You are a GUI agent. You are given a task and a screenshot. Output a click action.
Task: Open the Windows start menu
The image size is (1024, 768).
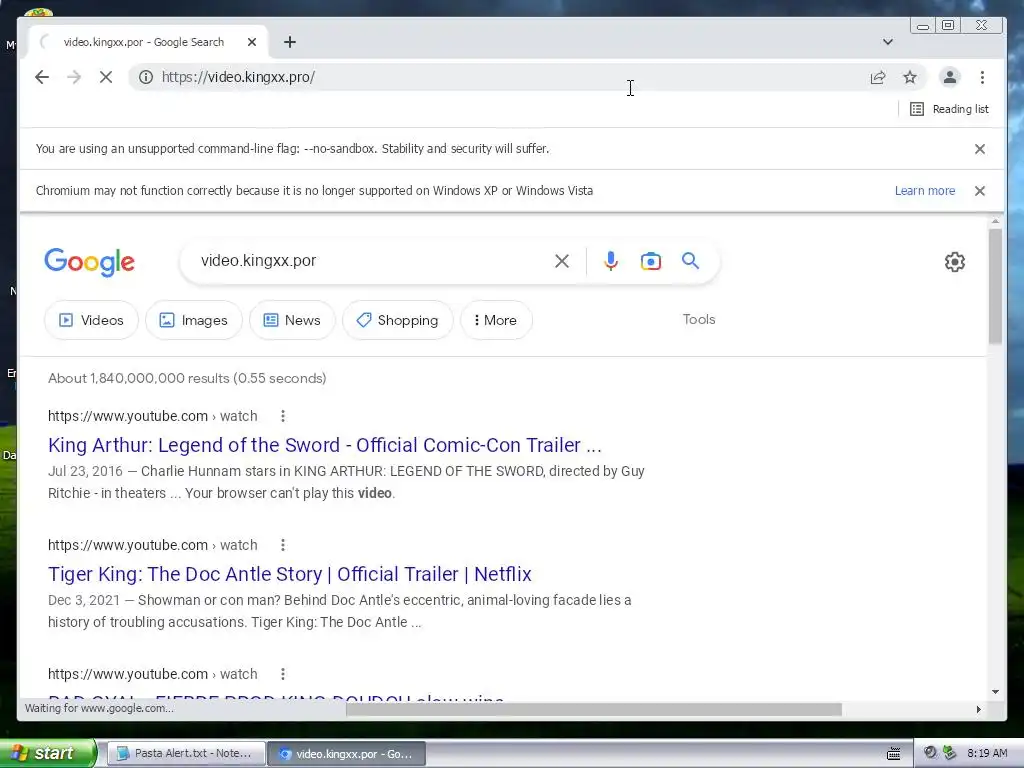(48, 753)
